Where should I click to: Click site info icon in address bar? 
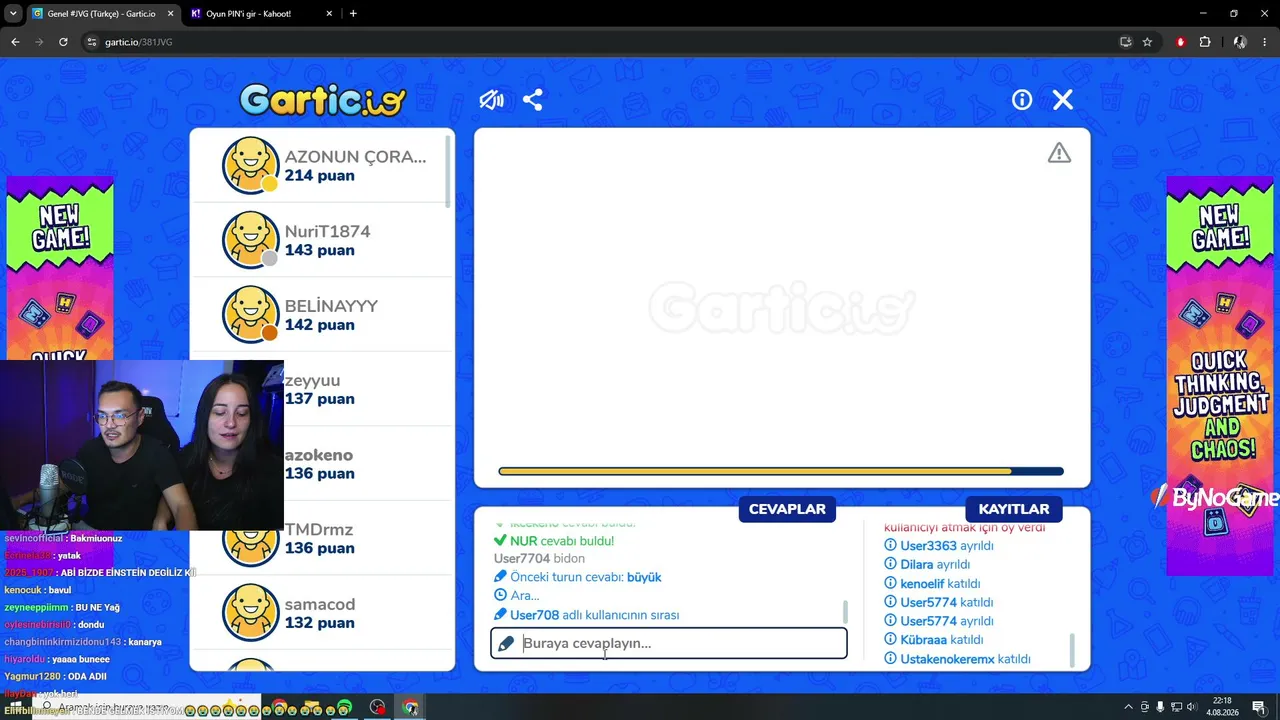pos(92,42)
